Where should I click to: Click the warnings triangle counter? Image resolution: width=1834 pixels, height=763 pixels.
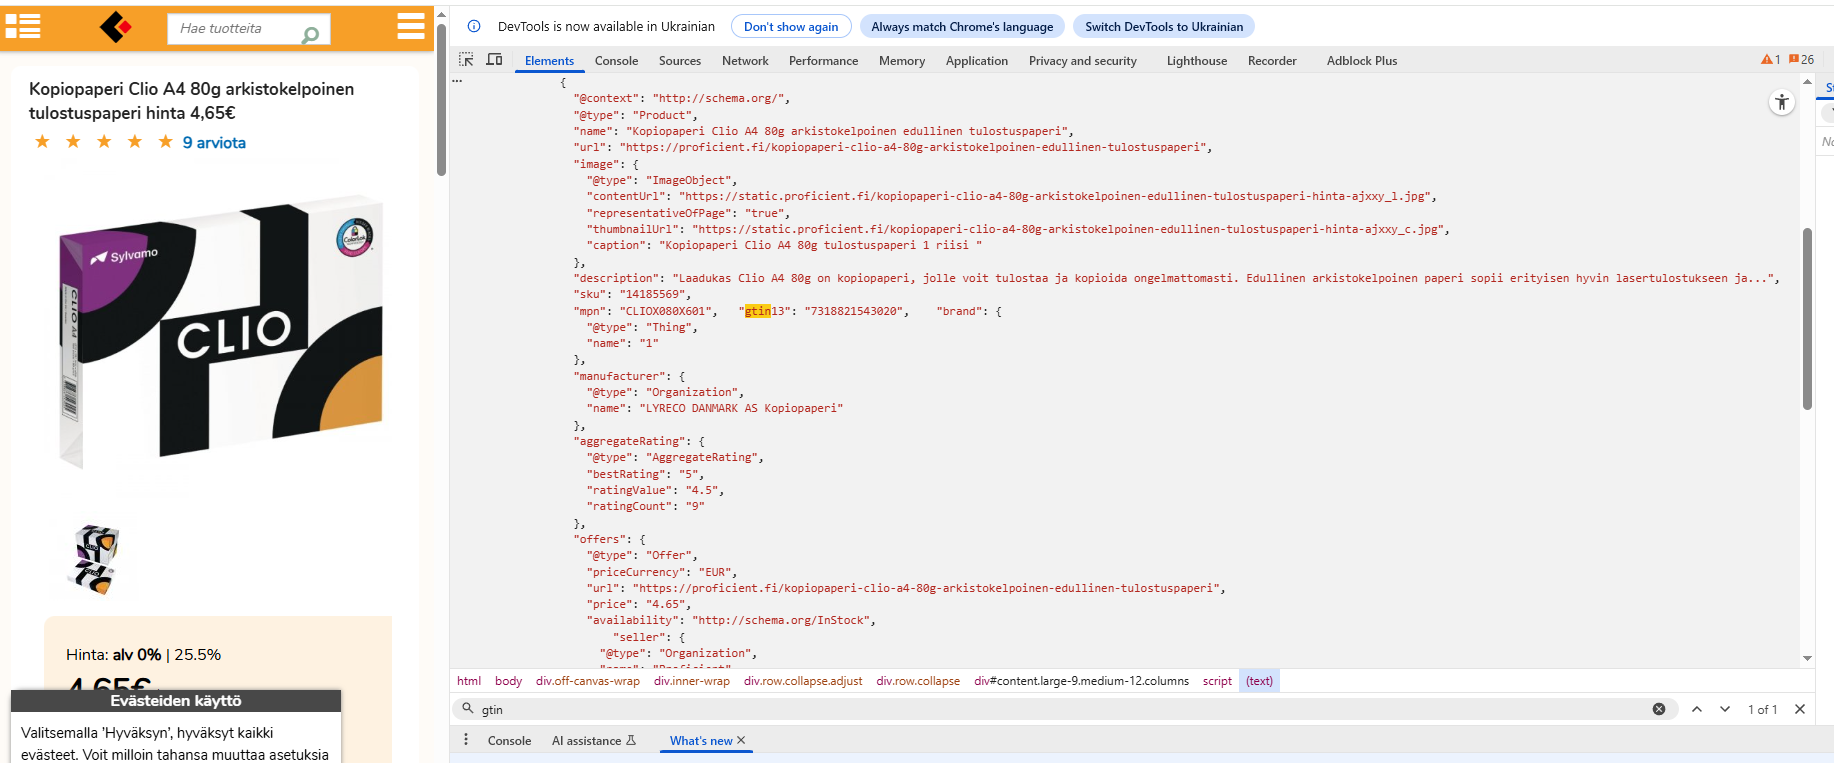(1771, 60)
